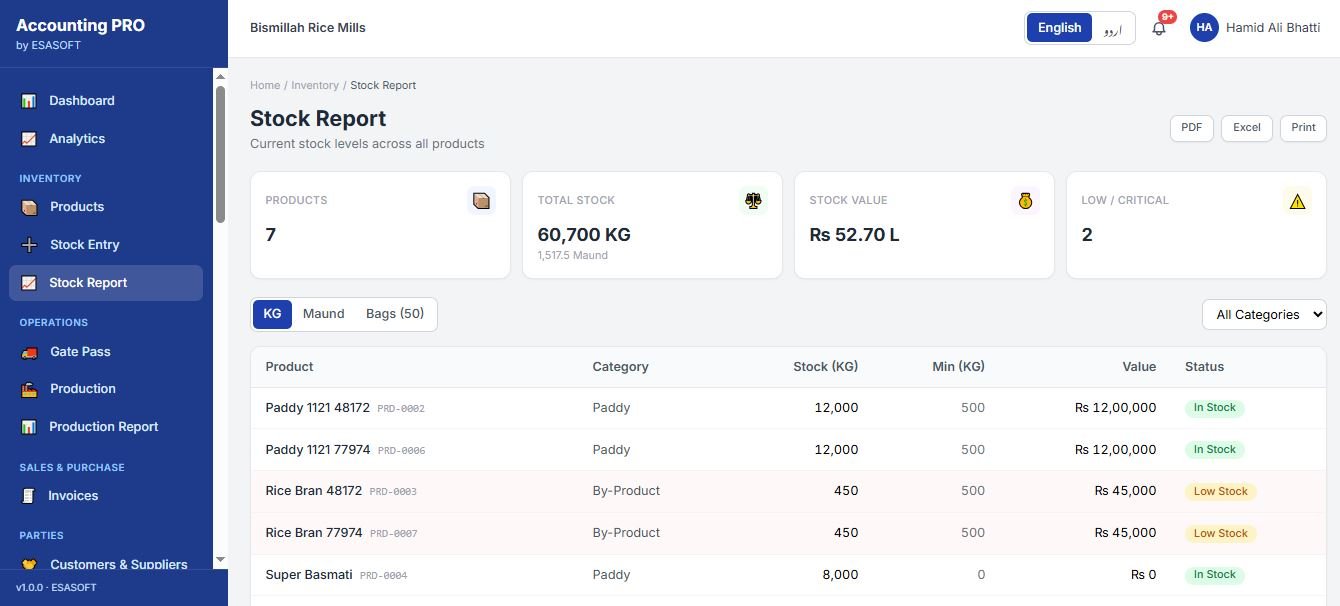The height and width of the screenshot is (606, 1340).
Task: Switch interface language to Urdu
Action: click(1113, 28)
